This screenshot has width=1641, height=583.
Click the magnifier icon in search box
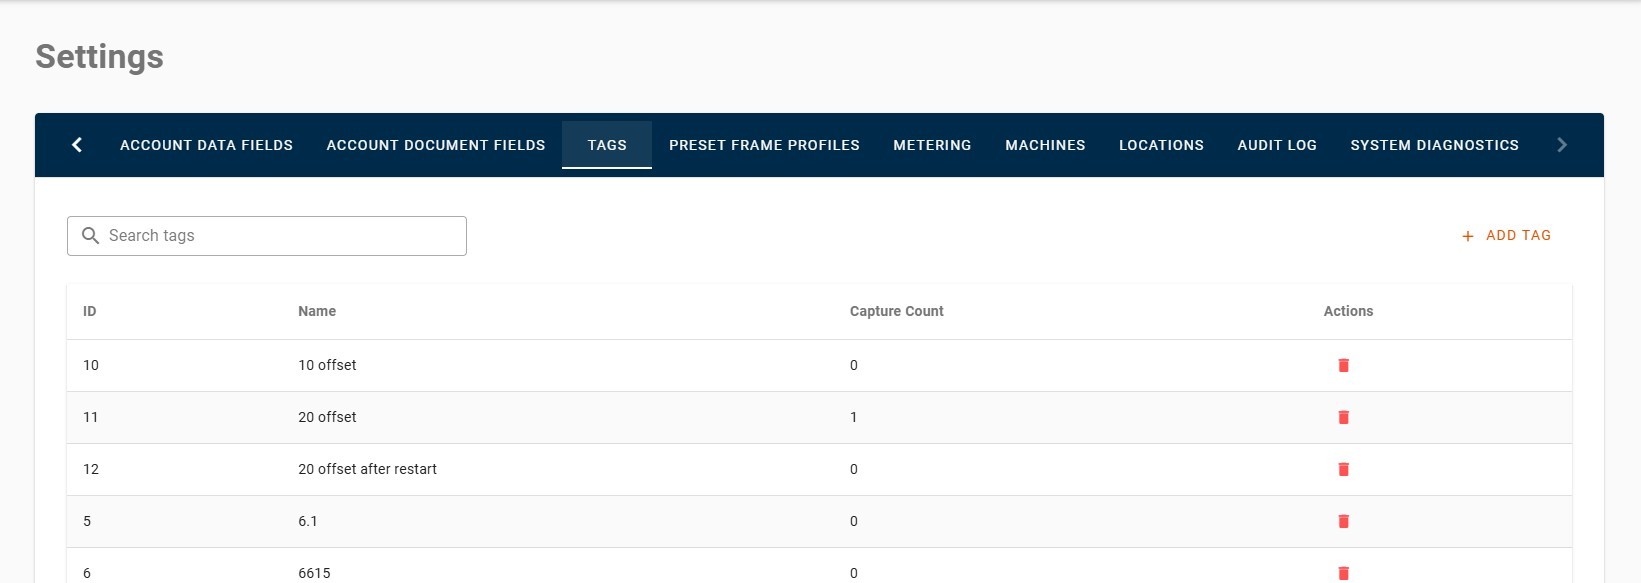(90, 235)
